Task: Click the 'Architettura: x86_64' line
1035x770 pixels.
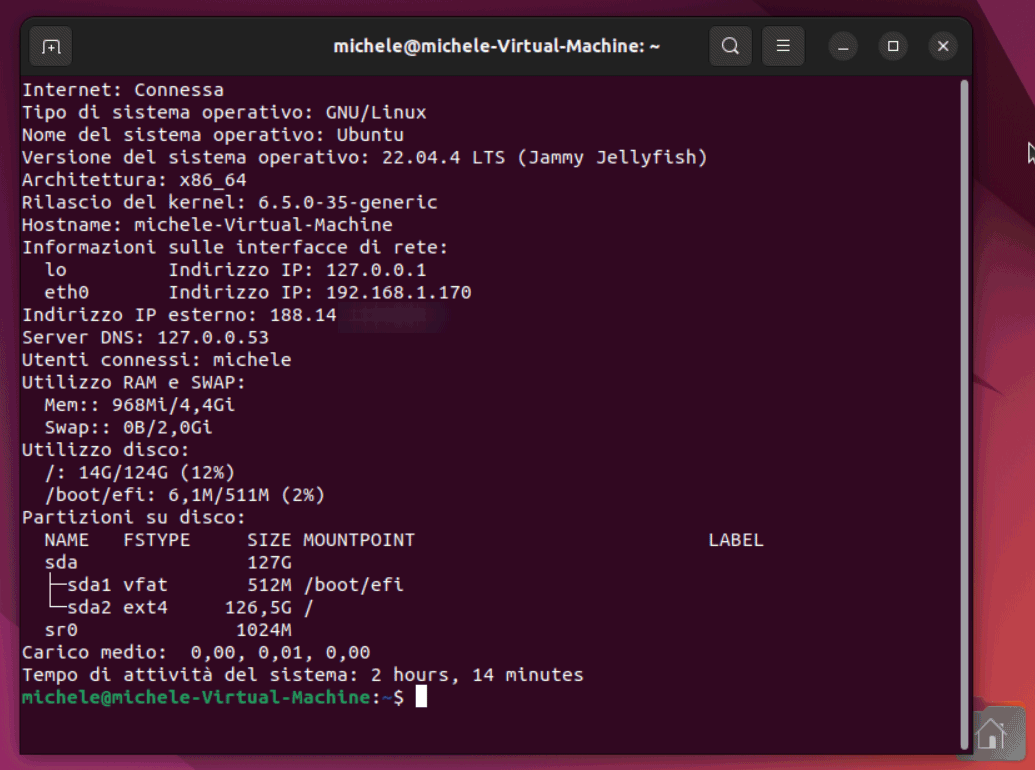Action: point(134,179)
